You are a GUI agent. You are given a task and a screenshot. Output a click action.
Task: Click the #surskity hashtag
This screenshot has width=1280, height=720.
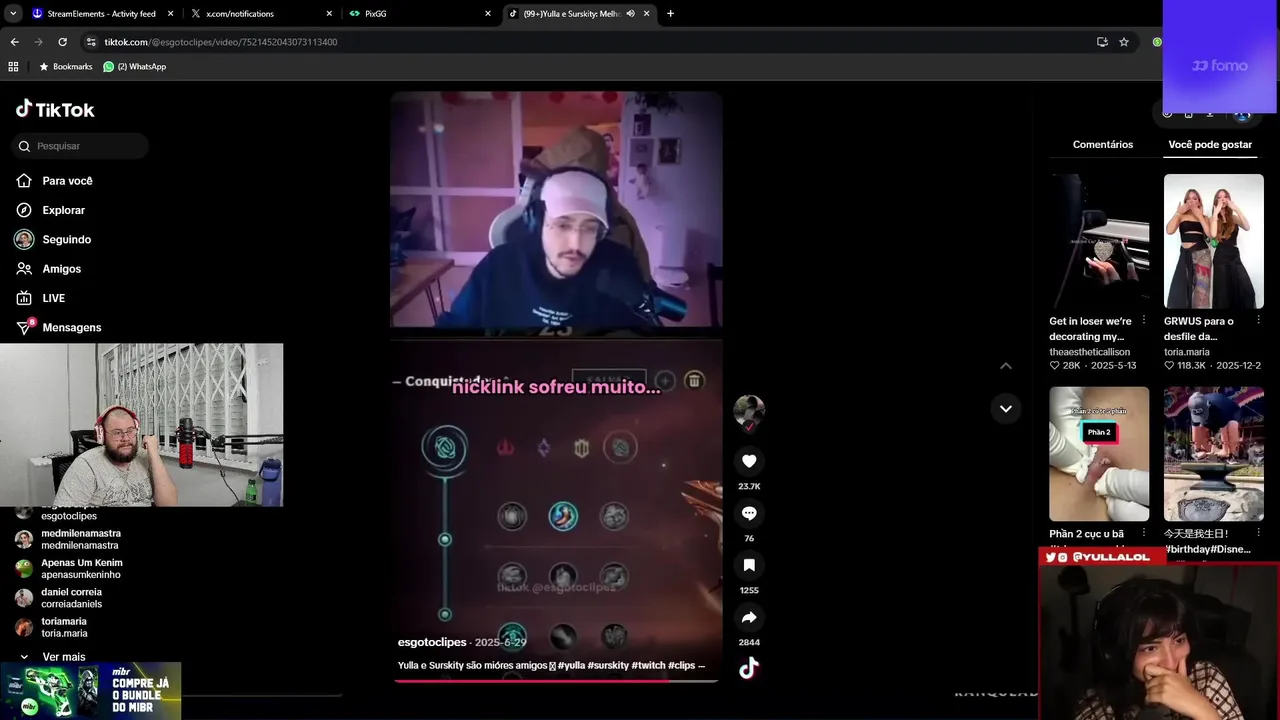click(x=608, y=665)
